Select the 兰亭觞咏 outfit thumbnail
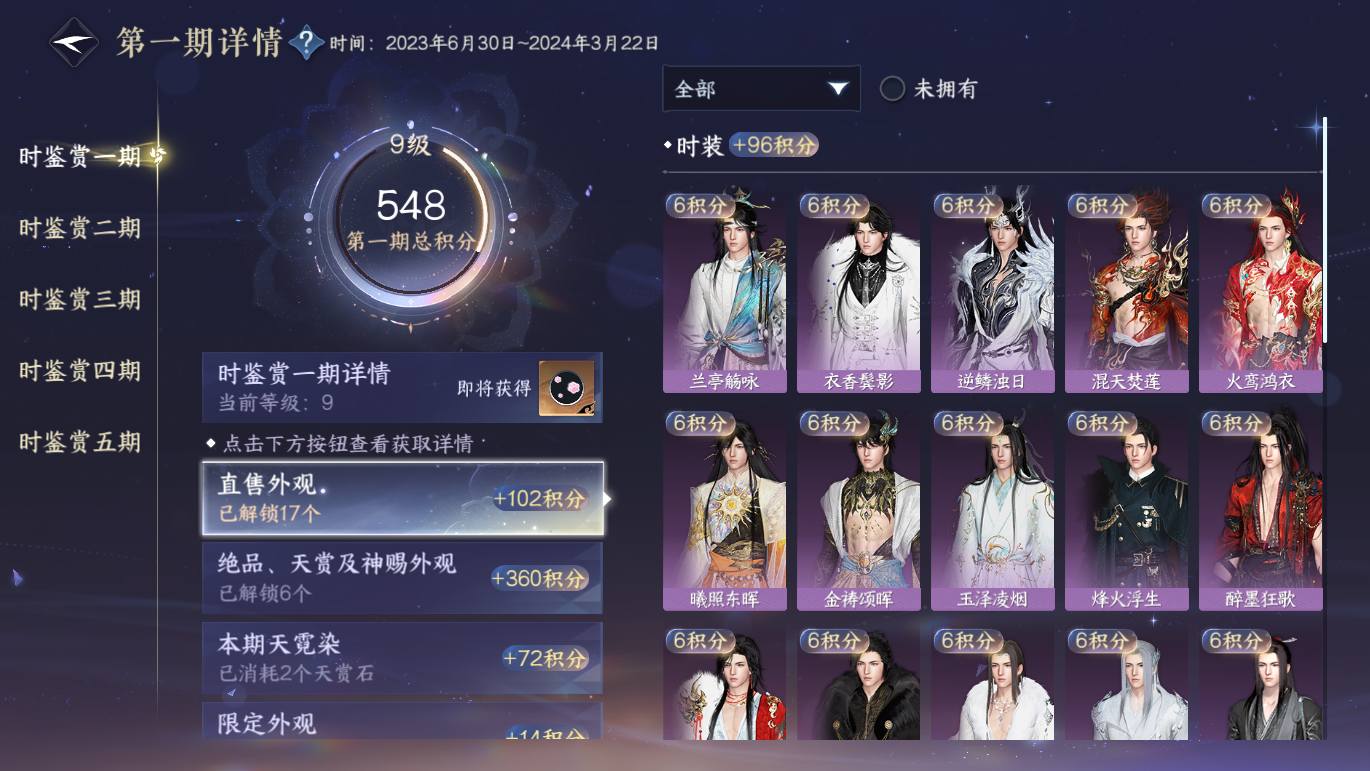 click(724, 290)
